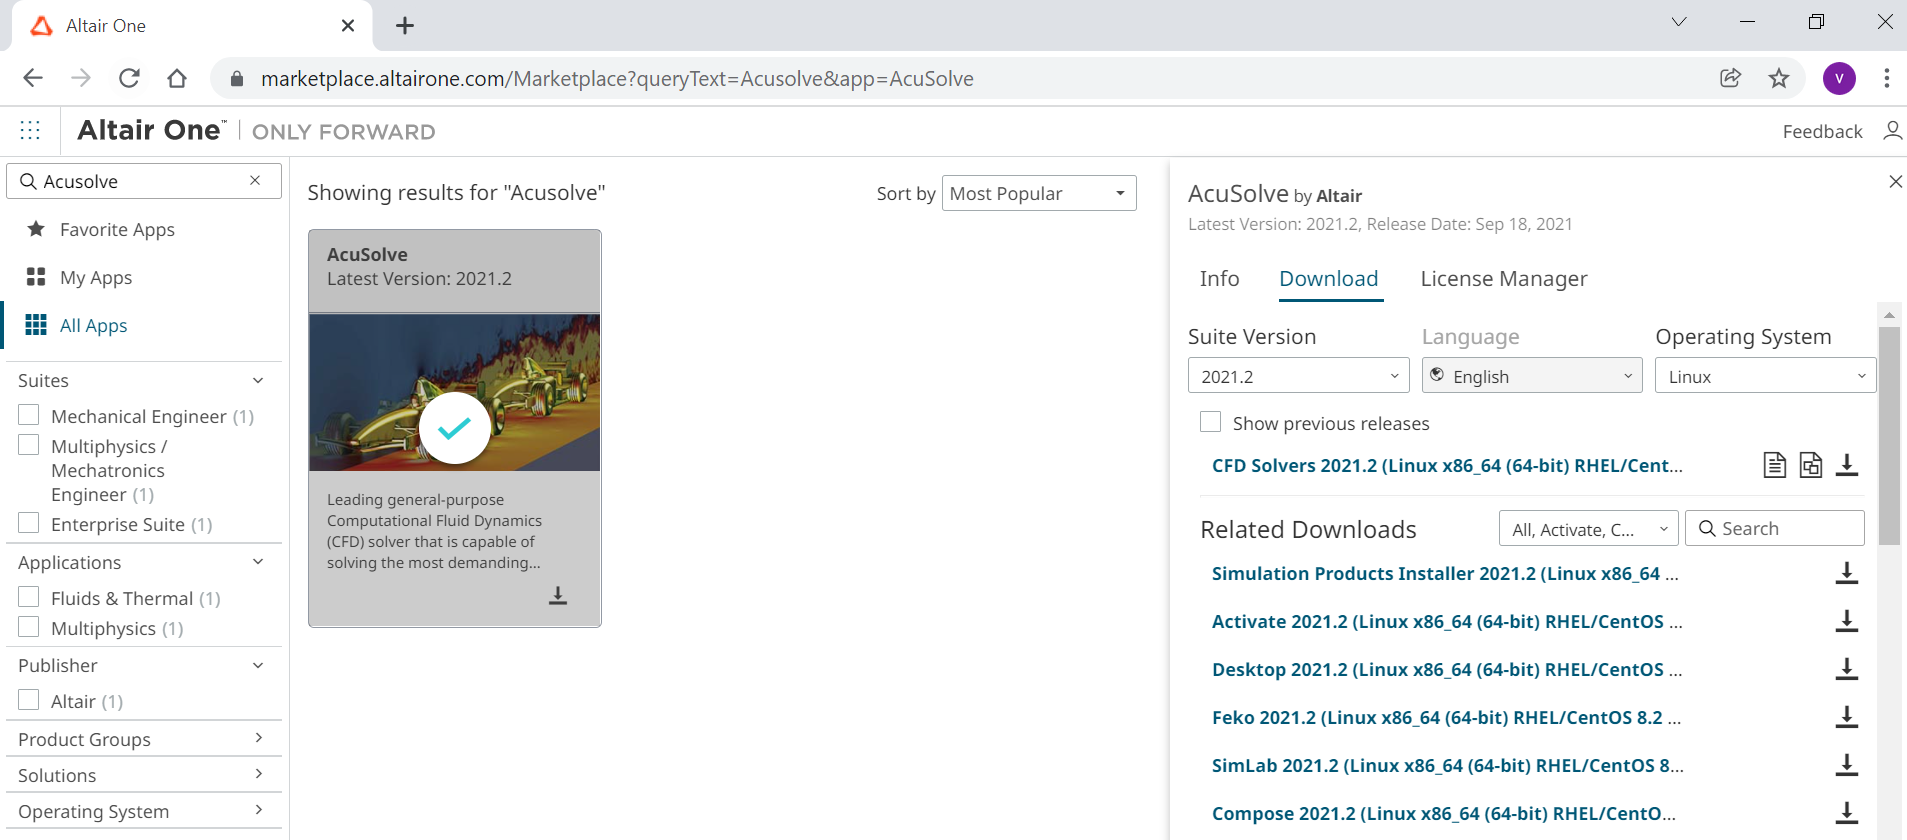
Task: Switch to the Info tab
Action: (1219, 279)
